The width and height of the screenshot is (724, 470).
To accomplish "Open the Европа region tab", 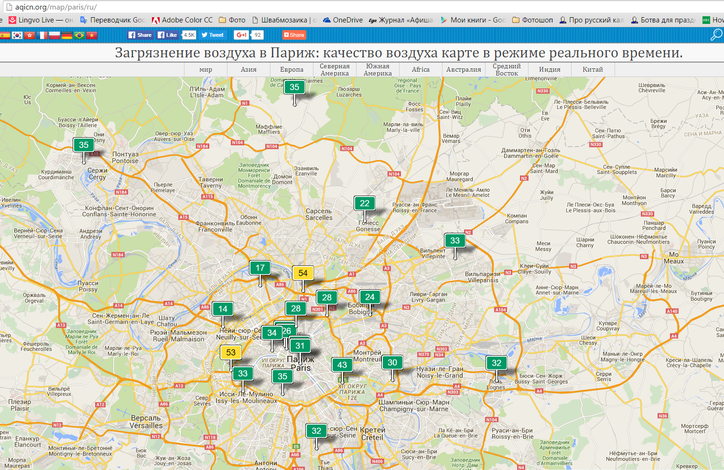I will (x=292, y=70).
